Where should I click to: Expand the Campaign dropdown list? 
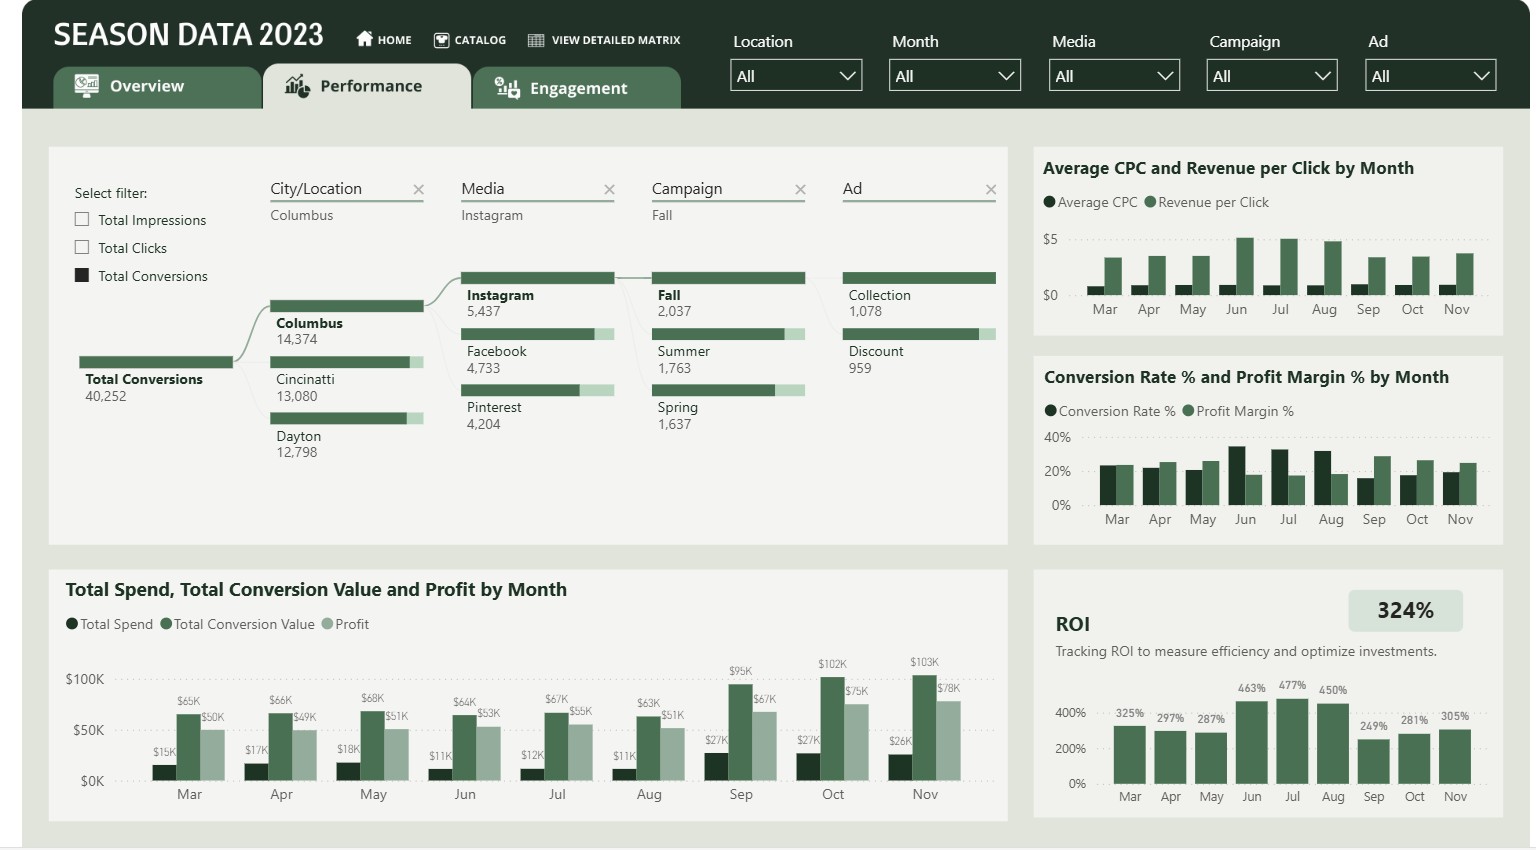tap(1272, 76)
